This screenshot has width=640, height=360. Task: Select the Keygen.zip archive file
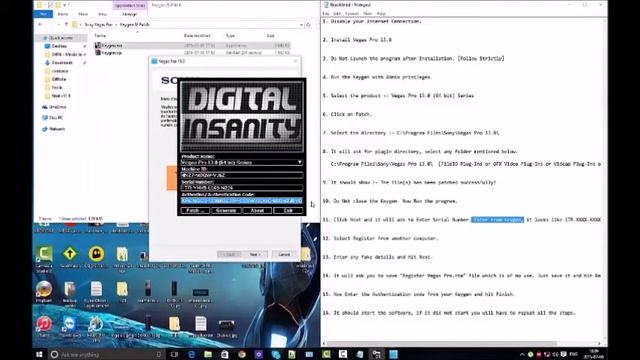[108, 53]
